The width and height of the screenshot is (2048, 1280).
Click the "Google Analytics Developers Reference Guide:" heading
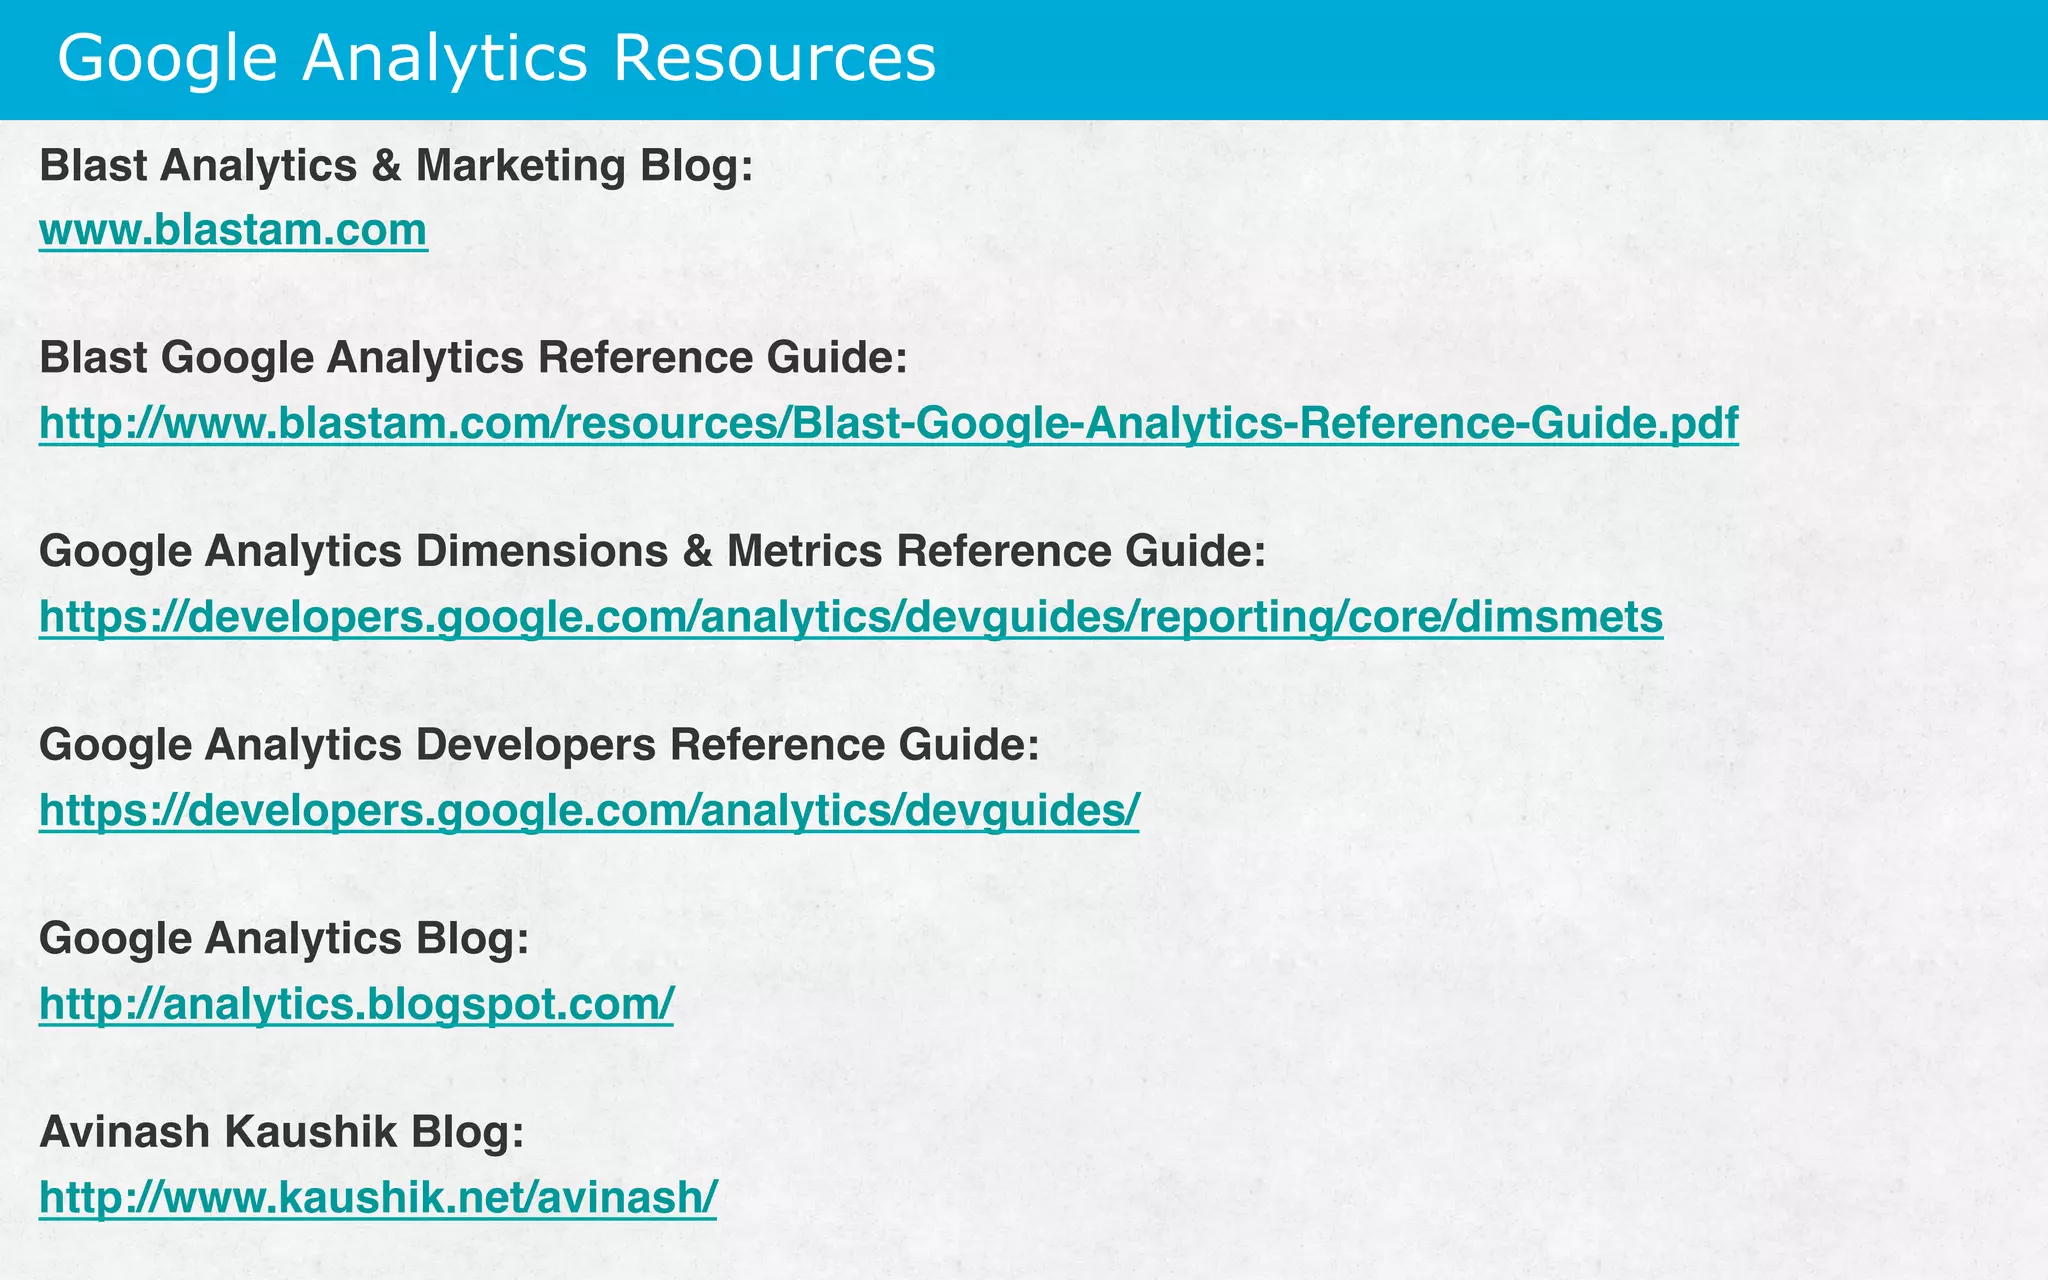tap(539, 745)
